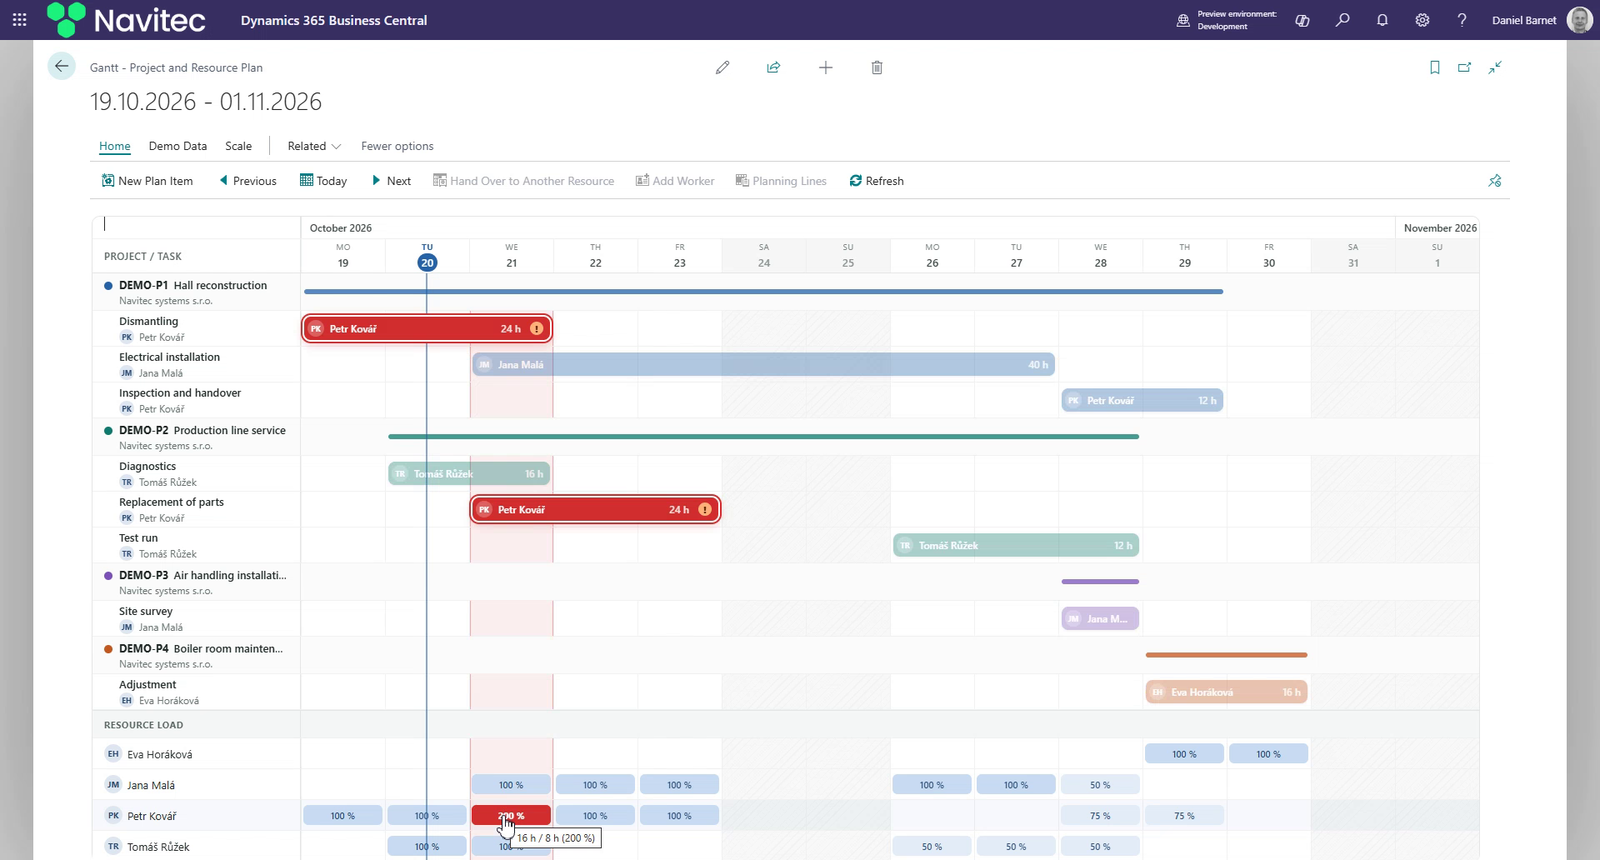
Task: Click warning icon on Replacement of parts bar
Action: 705,510
